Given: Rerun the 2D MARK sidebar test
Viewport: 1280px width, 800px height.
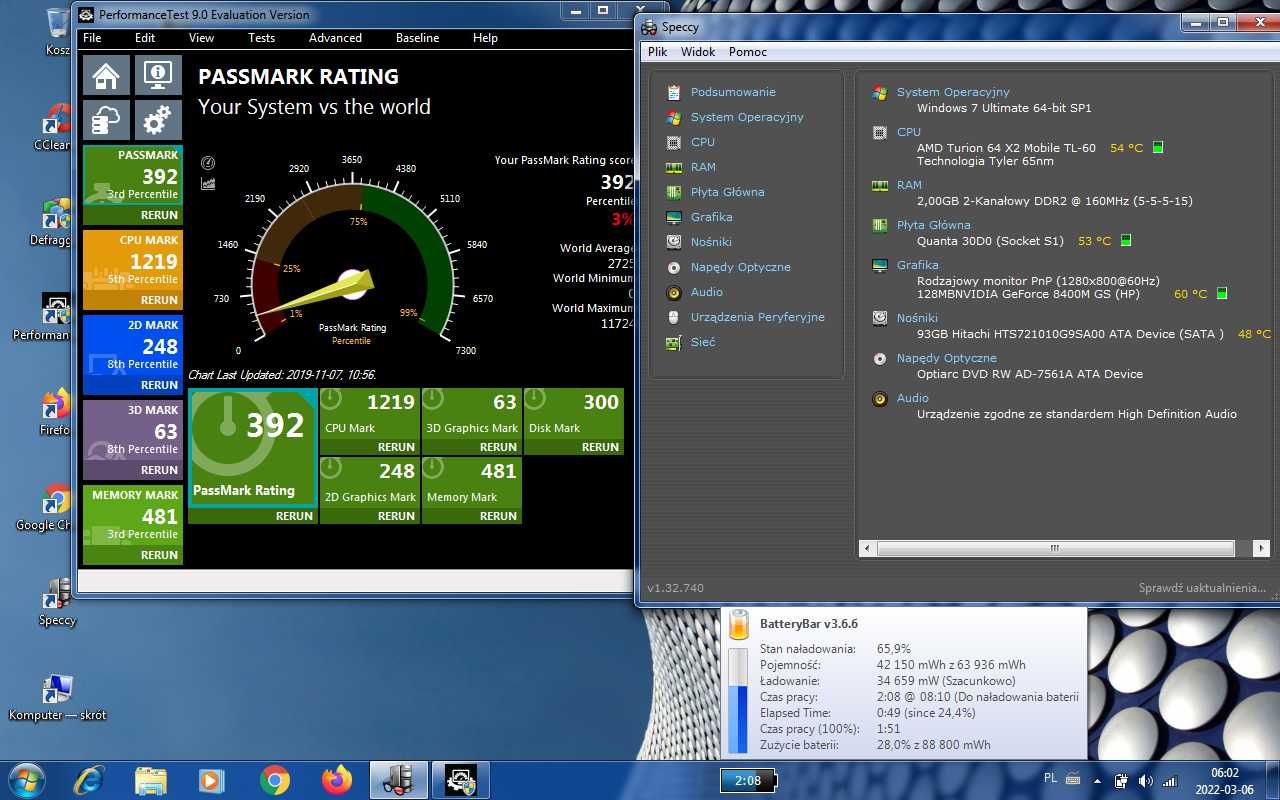Looking at the screenshot, I should [159, 385].
